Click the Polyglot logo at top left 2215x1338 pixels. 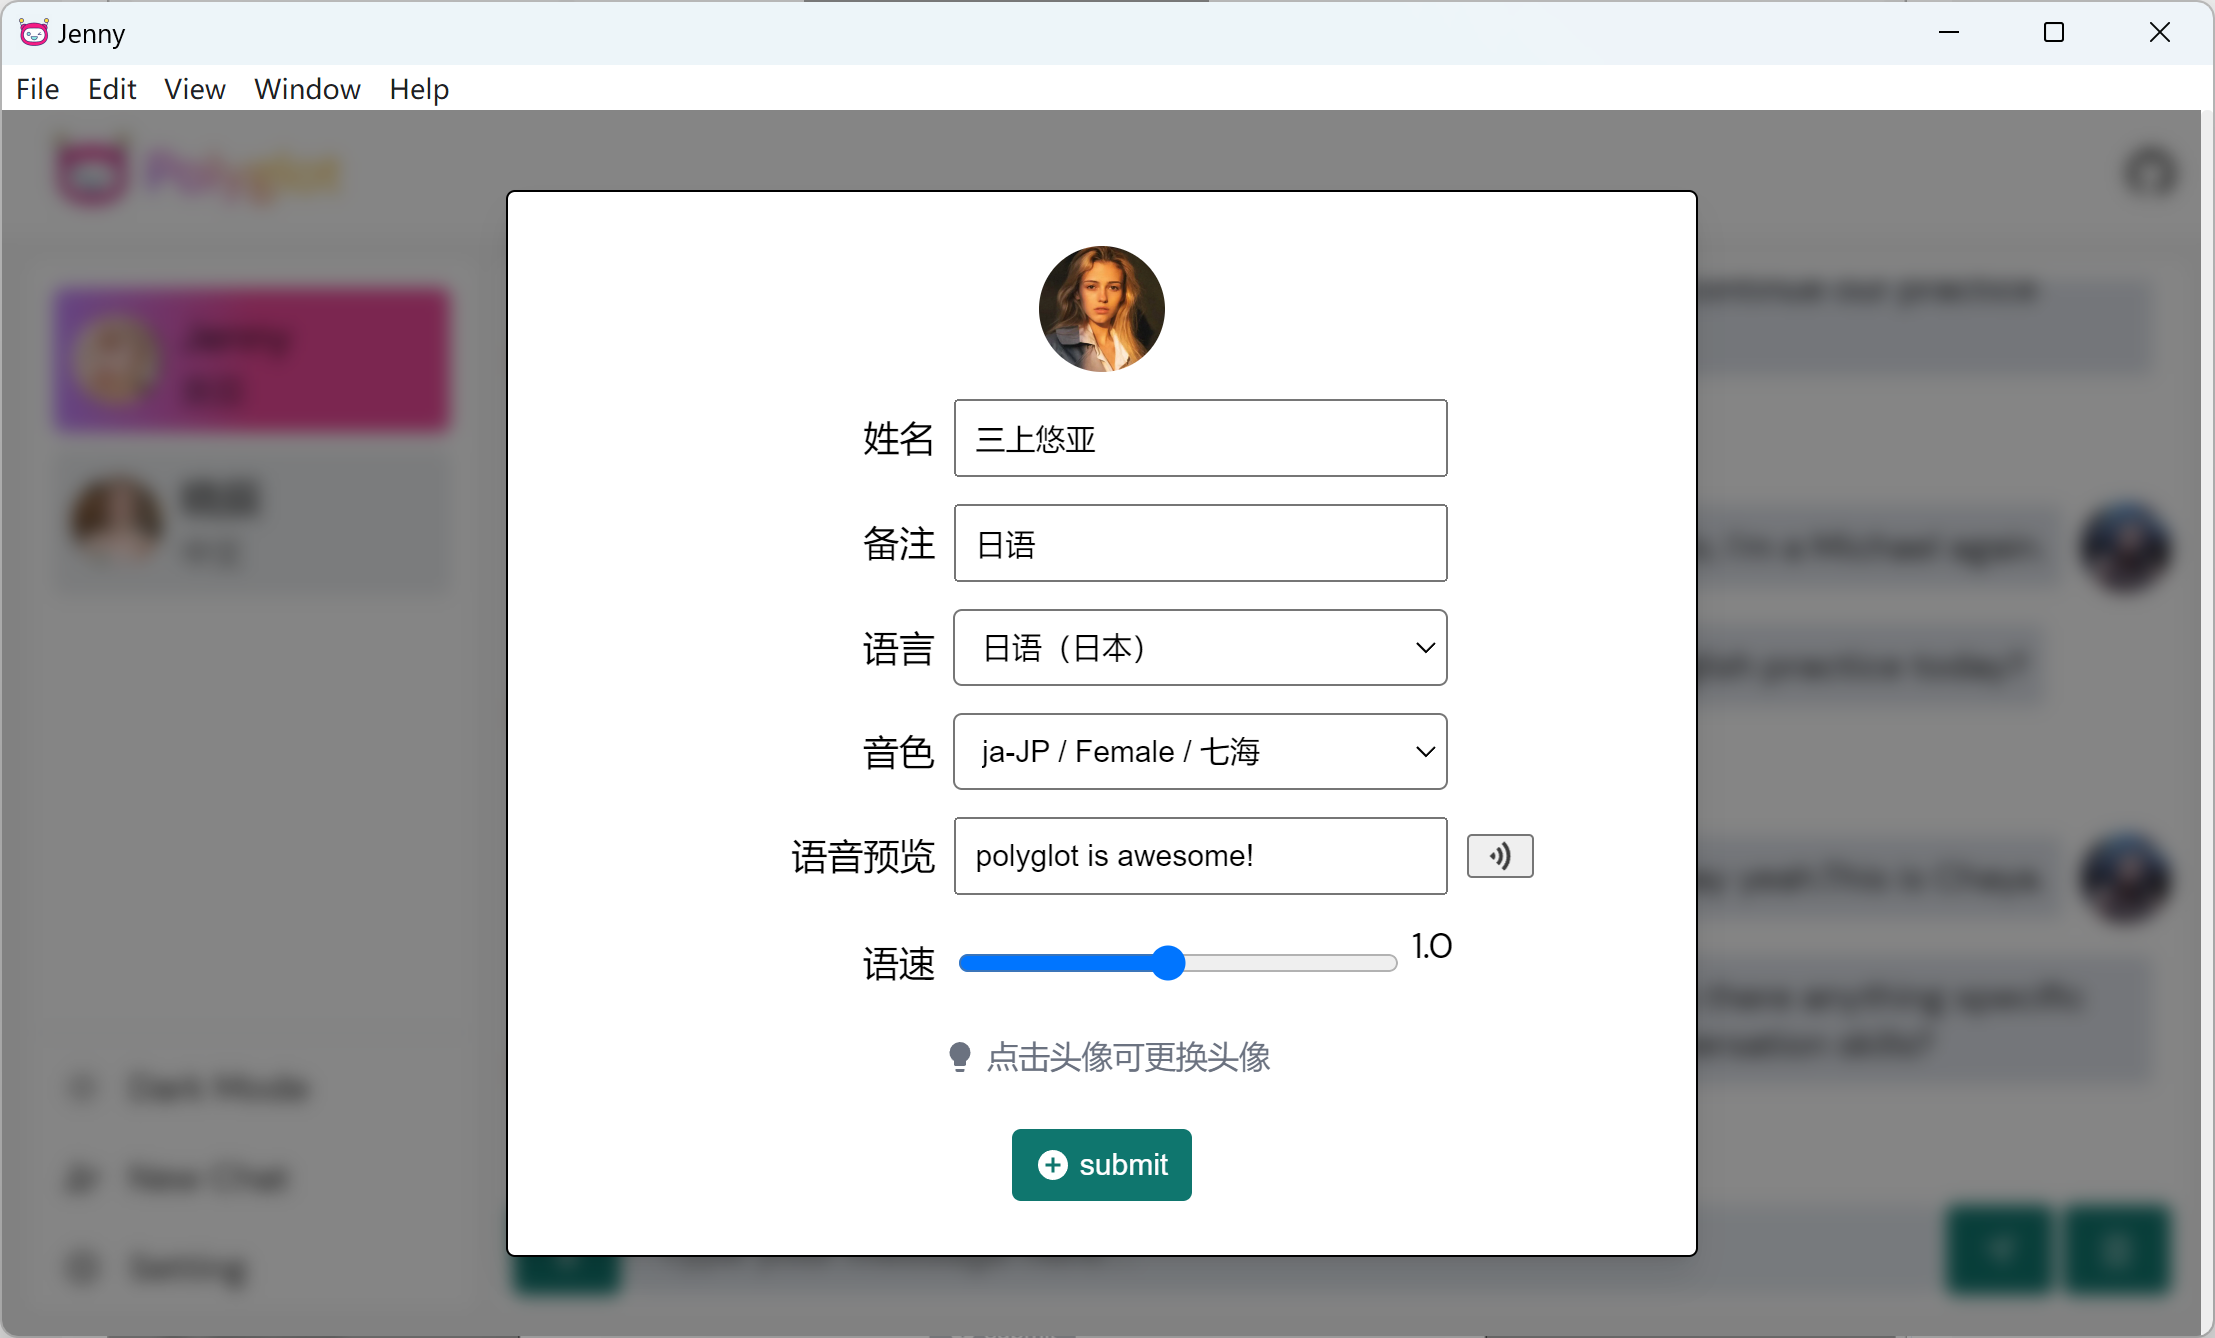(x=195, y=172)
